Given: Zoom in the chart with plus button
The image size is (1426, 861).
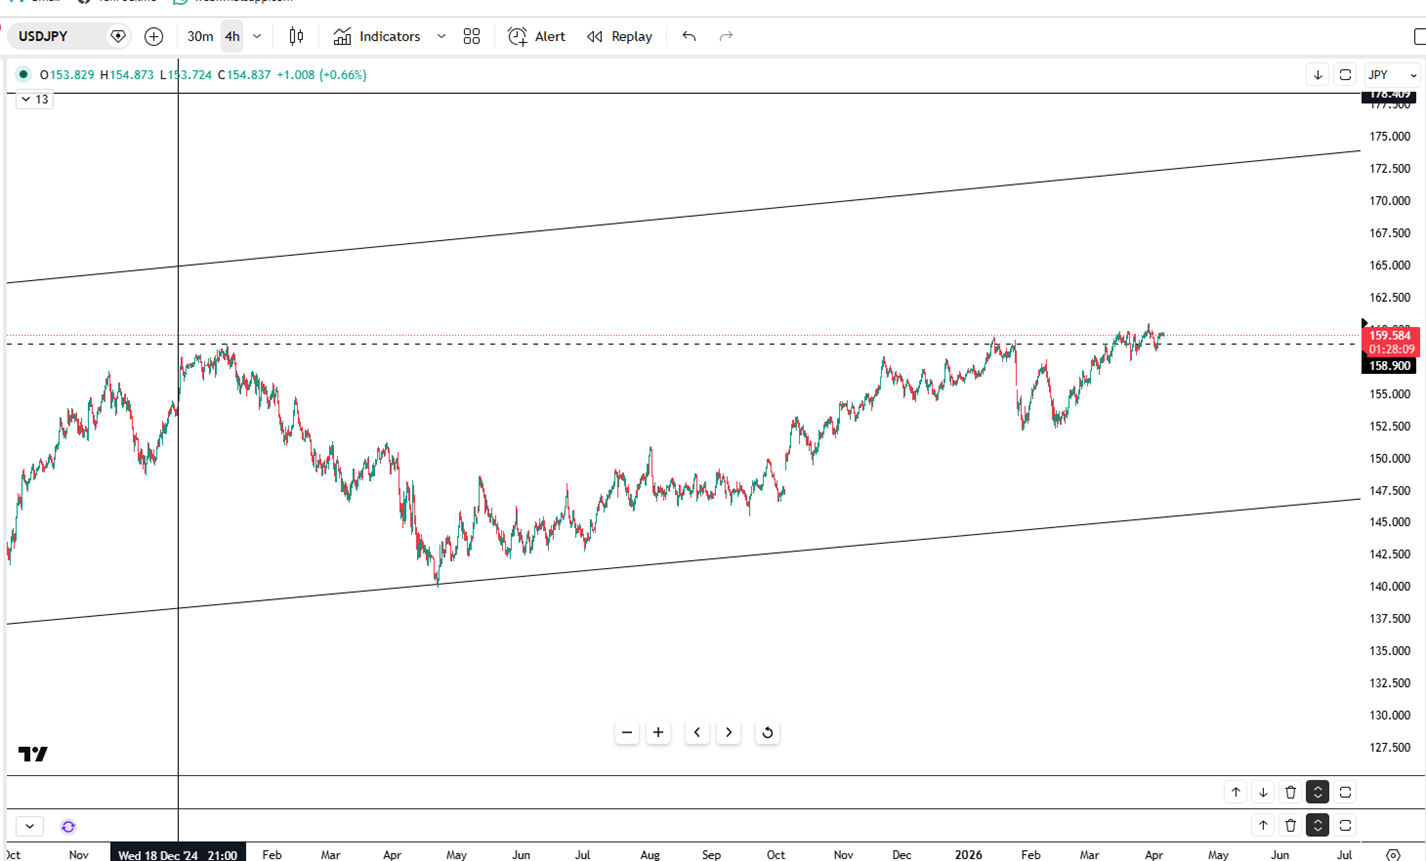Looking at the screenshot, I should coord(658,733).
